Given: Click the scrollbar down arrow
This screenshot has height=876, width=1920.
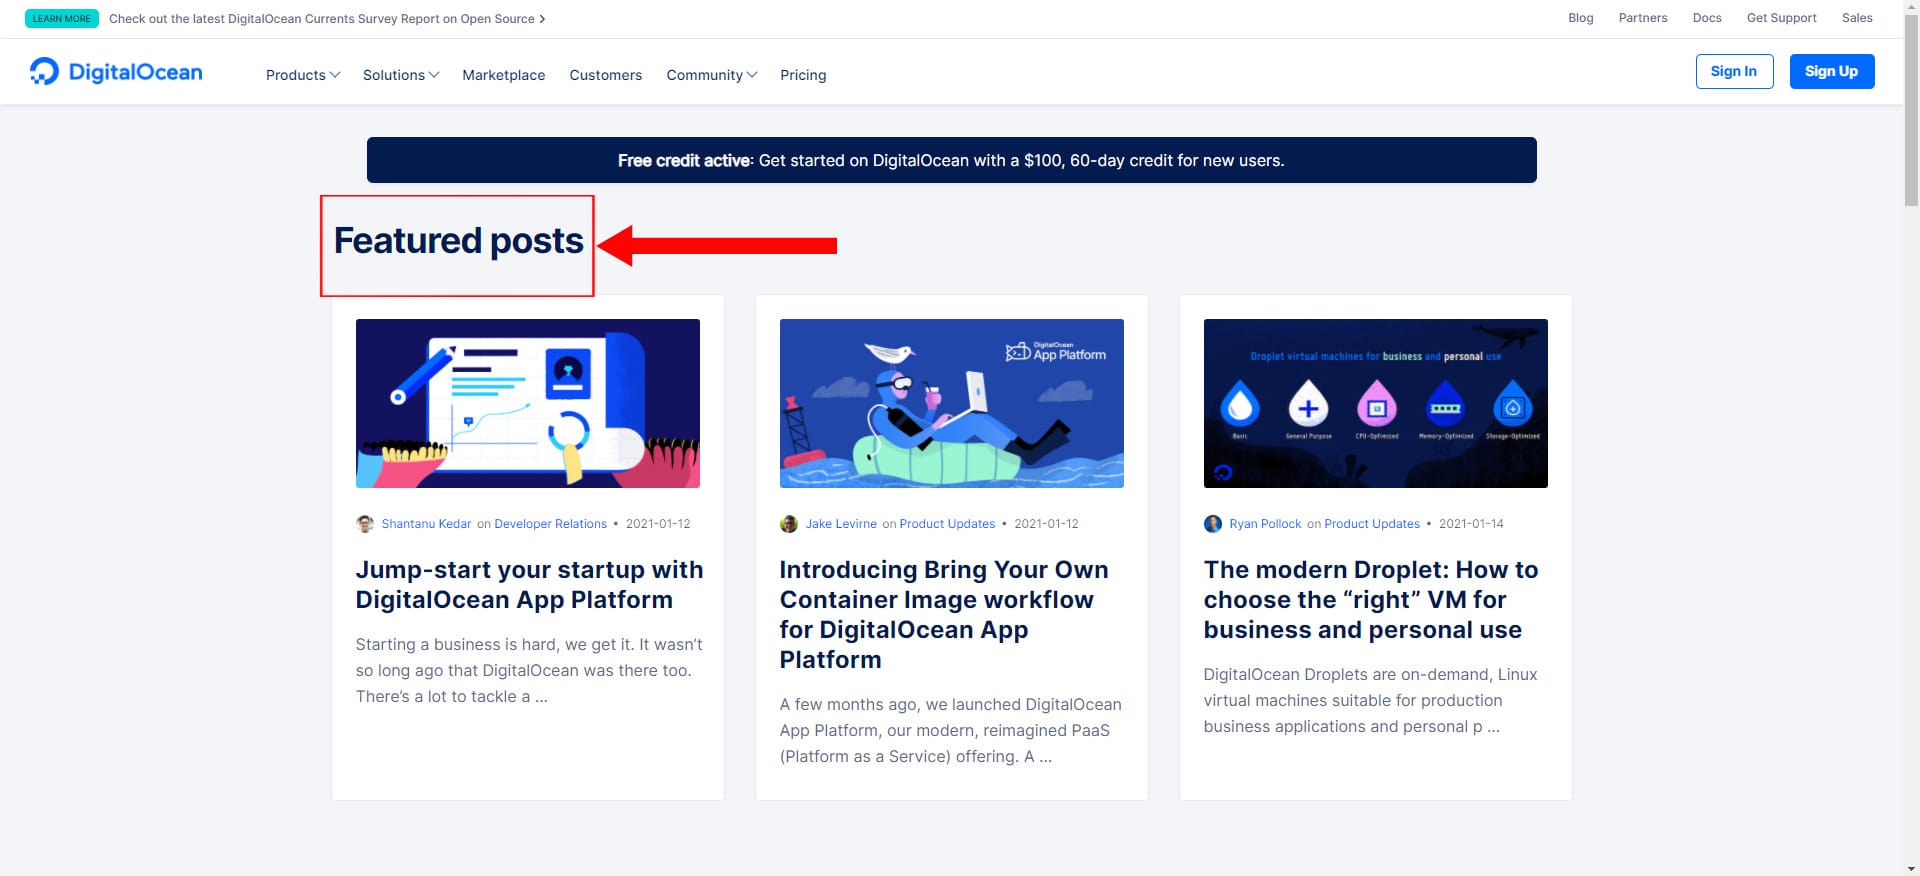Looking at the screenshot, I should point(1911,867).
